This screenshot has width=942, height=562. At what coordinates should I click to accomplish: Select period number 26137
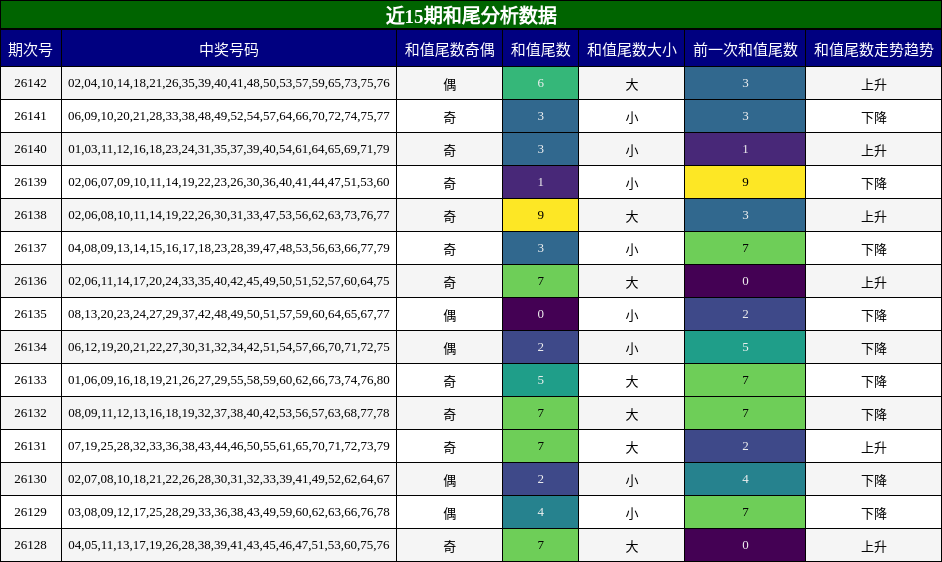(31, 248)
